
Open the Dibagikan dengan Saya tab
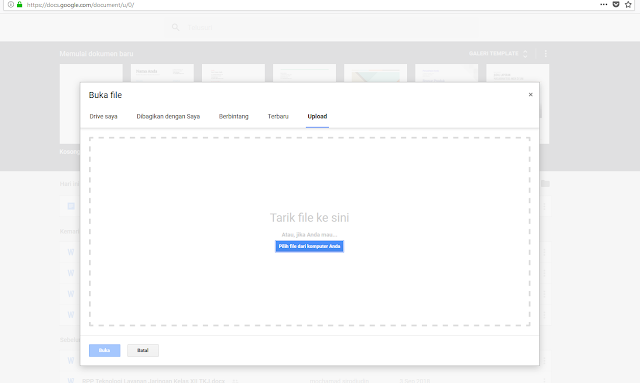pos(168,116)
